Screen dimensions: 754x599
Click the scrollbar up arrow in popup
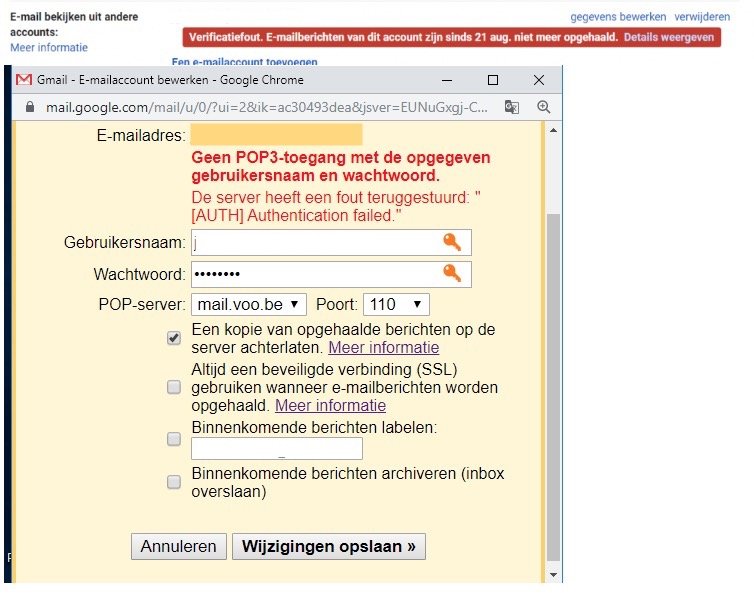tap(553, 130)
